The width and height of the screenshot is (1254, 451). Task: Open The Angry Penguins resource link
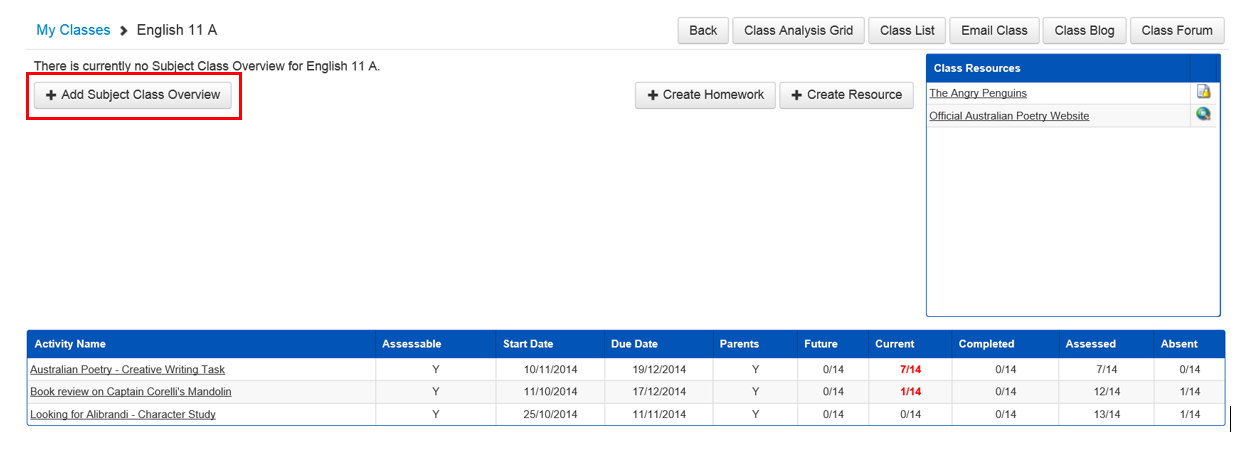pyautogui.click(x=978, y=93)
